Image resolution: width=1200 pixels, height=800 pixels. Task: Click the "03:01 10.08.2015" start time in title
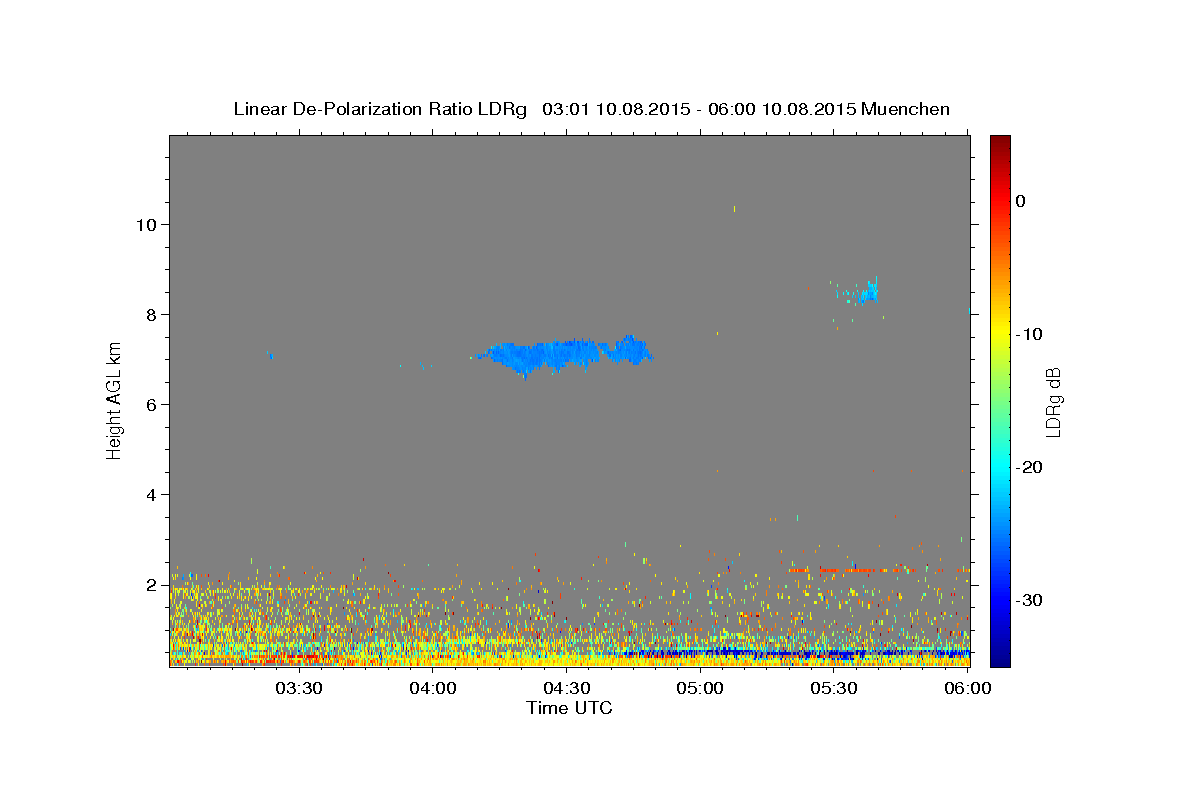click(615, 109)
